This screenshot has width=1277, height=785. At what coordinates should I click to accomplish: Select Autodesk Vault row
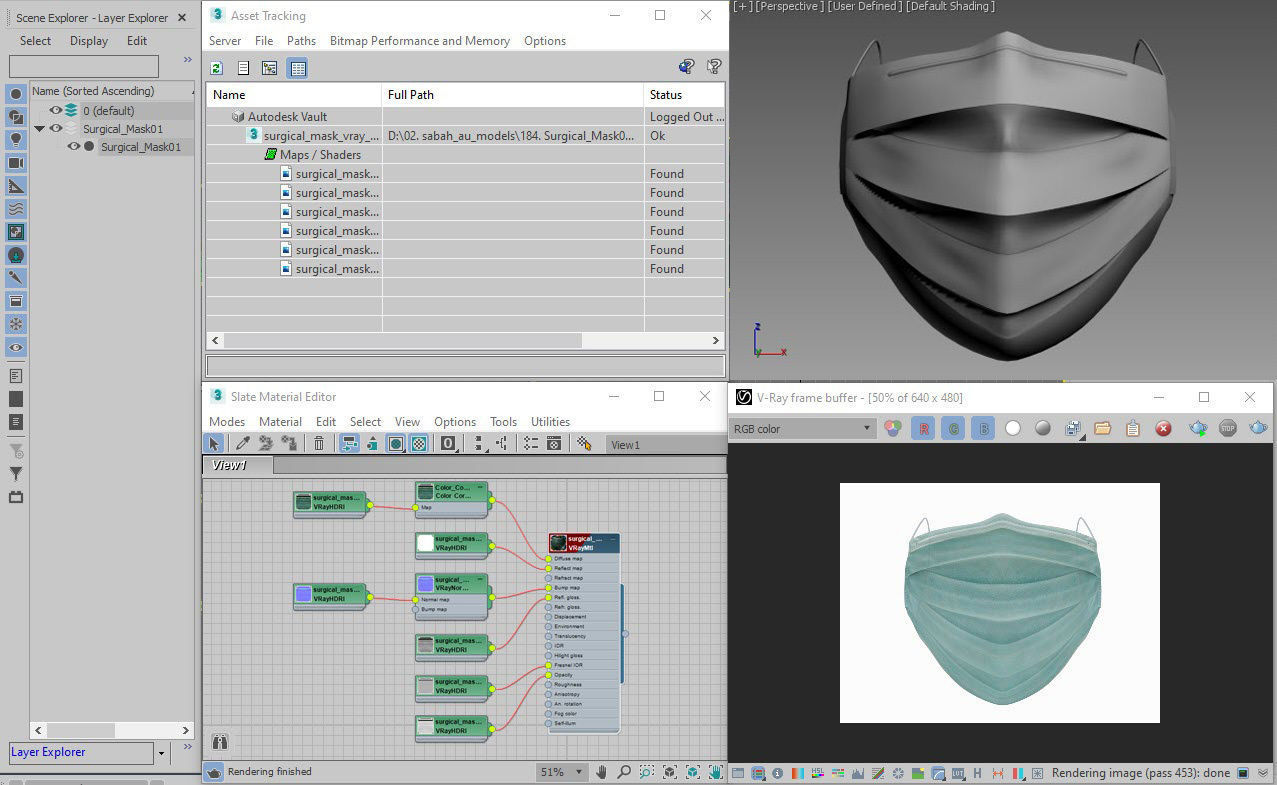pos(466,117)
